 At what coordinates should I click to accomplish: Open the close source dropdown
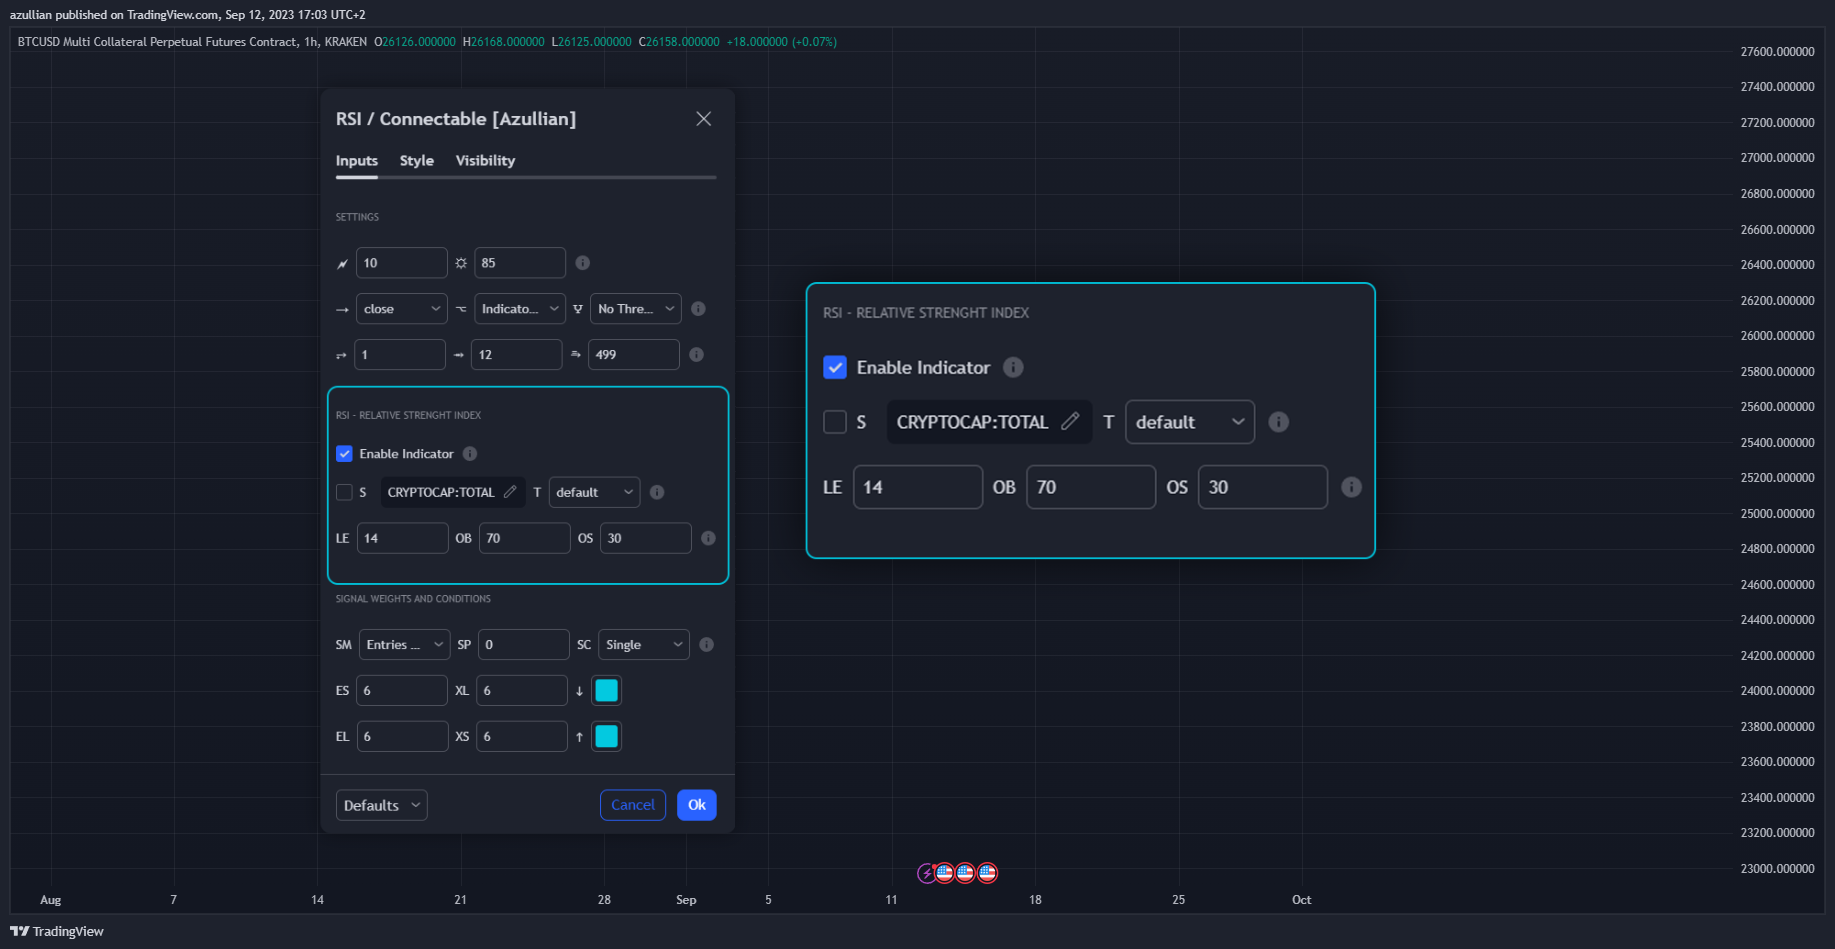pyautogui.click(x=401, y=309)
